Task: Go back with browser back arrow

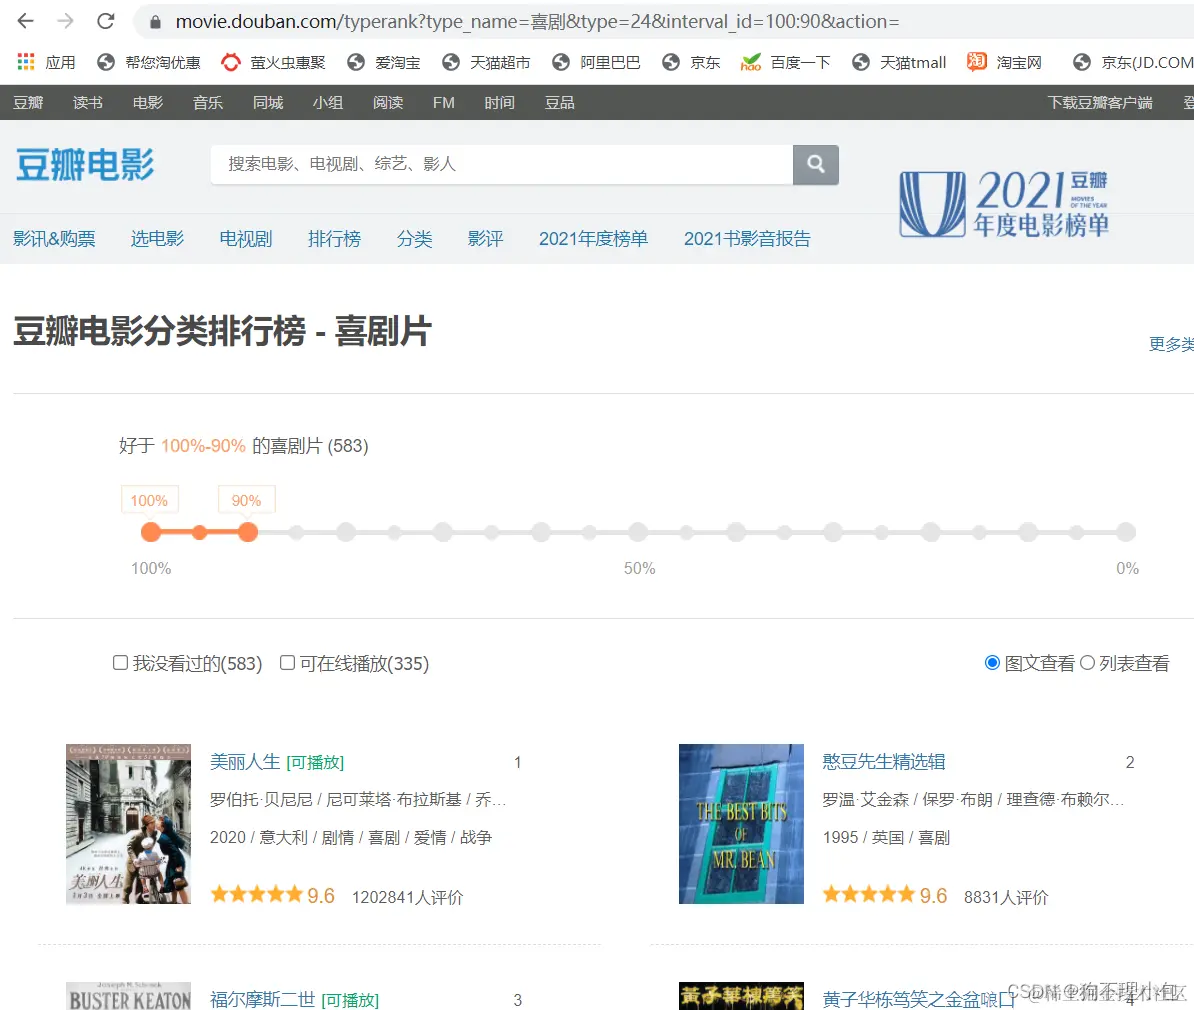Action: click(x=25, y=21)
